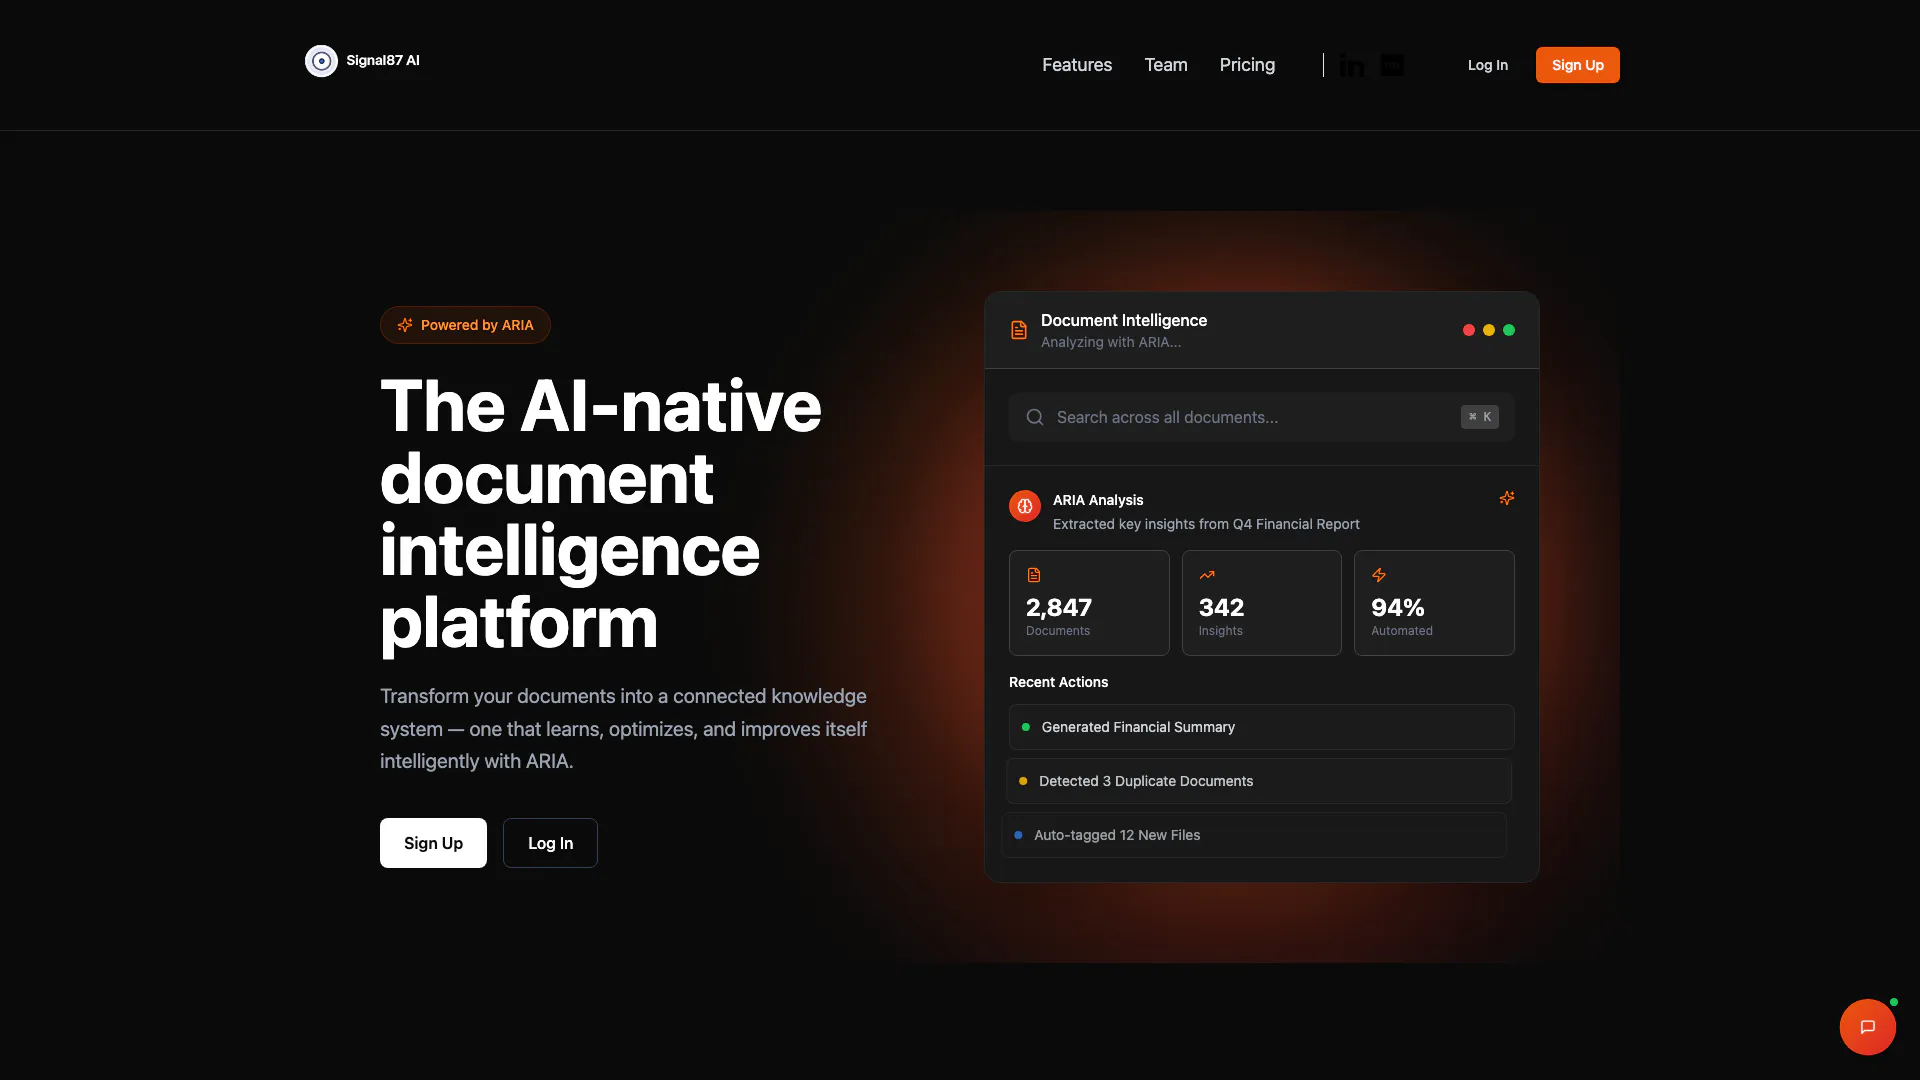Image resolution: width=1920 pixels, height=1080 pixels.
Task: Click the search magnifier icon
Action: pos(1035,417)
